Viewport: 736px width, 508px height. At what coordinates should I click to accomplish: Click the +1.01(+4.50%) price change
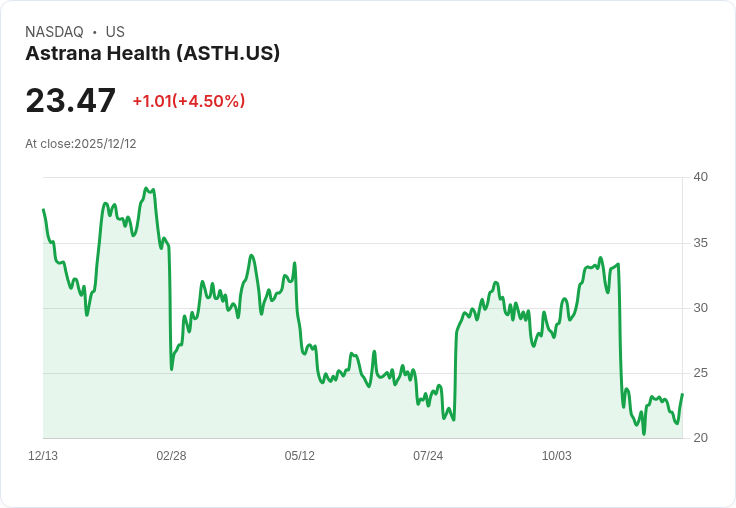point(188,101)
